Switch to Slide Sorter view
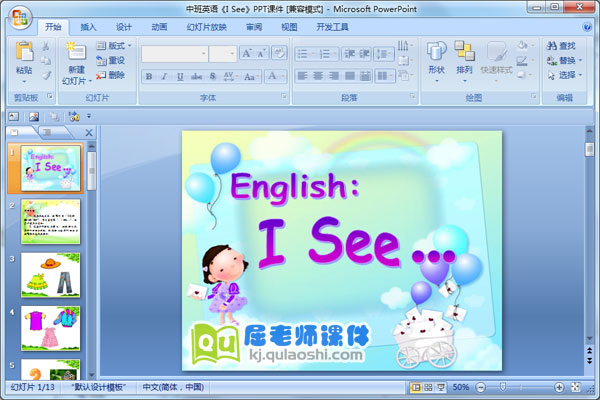This screenshot has height=400, width=600. click(x=428, y=387)
